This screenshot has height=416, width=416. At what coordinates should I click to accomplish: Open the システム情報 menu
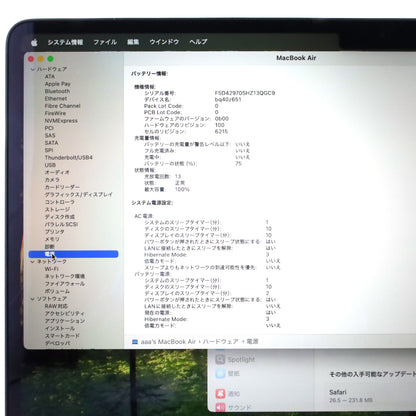click(x=65, y=42)
